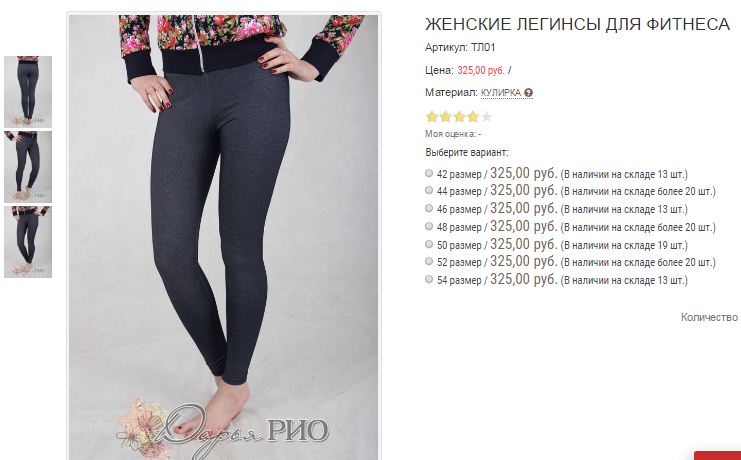Open the КУЛИРКА material link
The image size is (741, 460).
coord(500,93)
